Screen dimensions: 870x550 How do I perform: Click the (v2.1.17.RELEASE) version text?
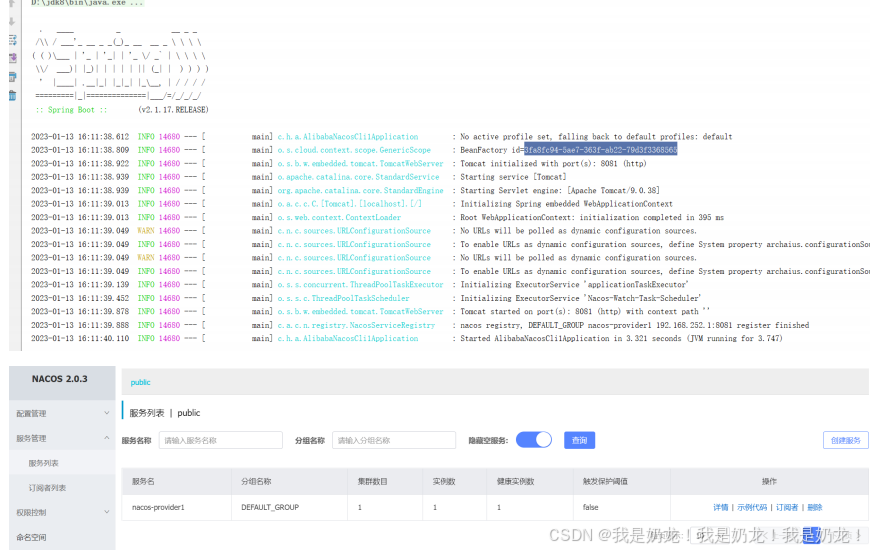click(x=173, y=110)
